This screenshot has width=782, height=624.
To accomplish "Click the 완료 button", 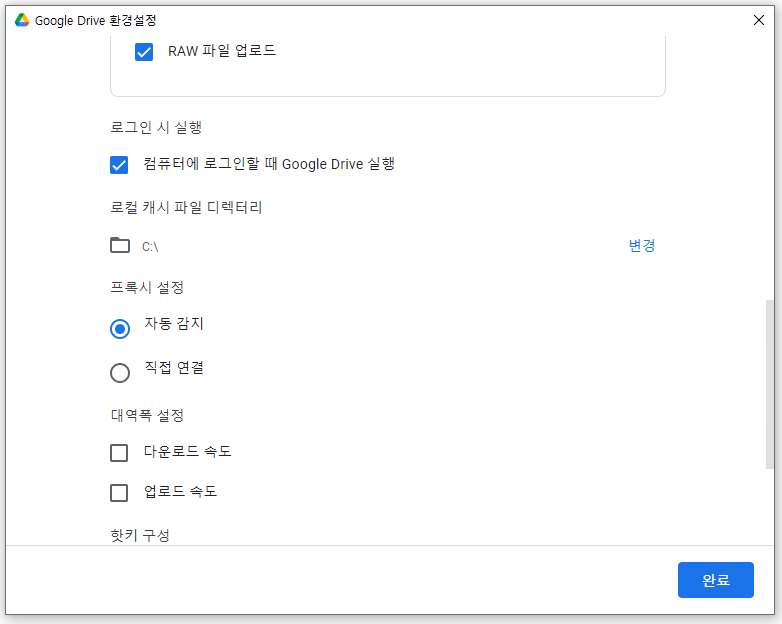I will tap(716, 580).
